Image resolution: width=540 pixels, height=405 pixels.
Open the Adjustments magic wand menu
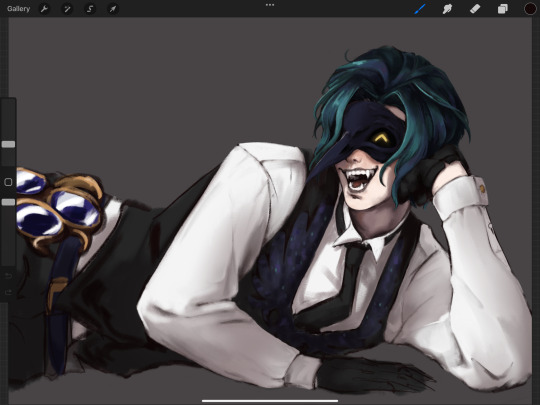coord(67,9)
